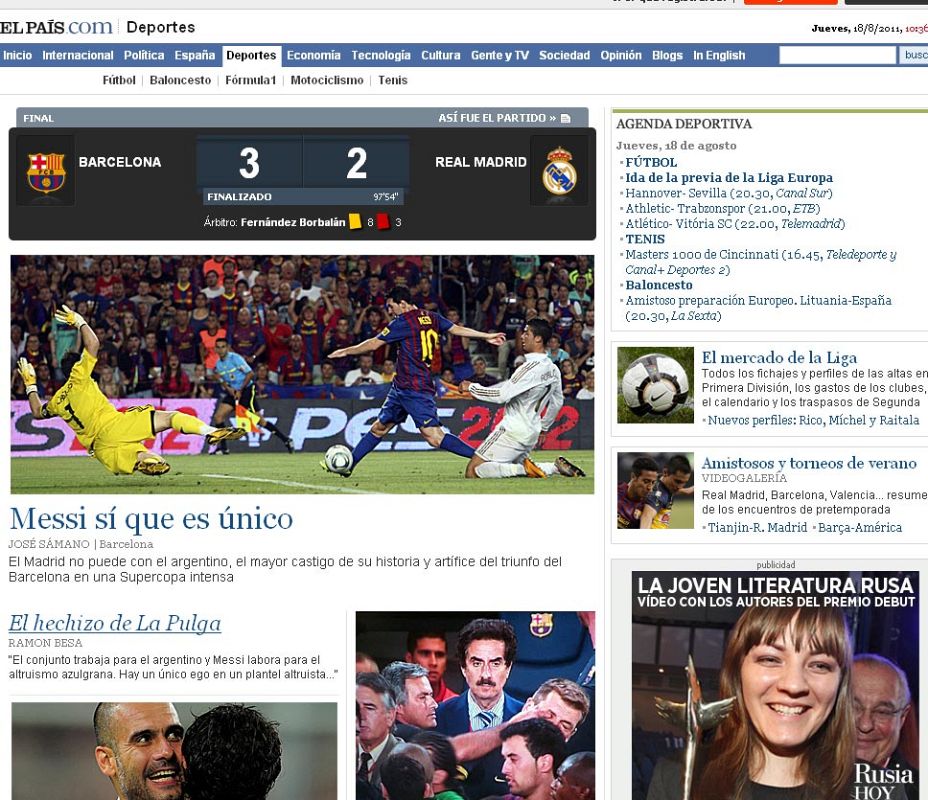This screenshot has width=928, height=800.
Task: Click the EL PAÍS.com logo
Action: pyautogui.click(x=55, y=26)
